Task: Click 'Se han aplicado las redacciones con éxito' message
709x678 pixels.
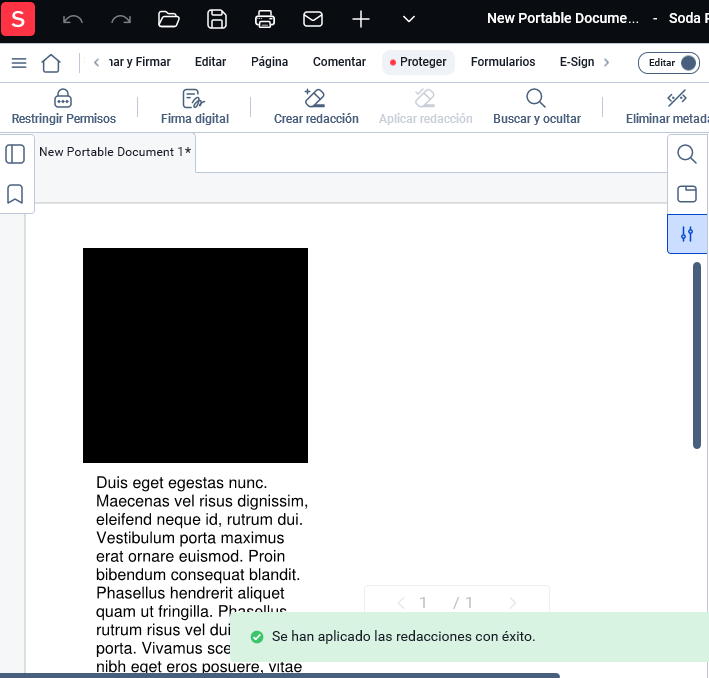Action: 403,636
